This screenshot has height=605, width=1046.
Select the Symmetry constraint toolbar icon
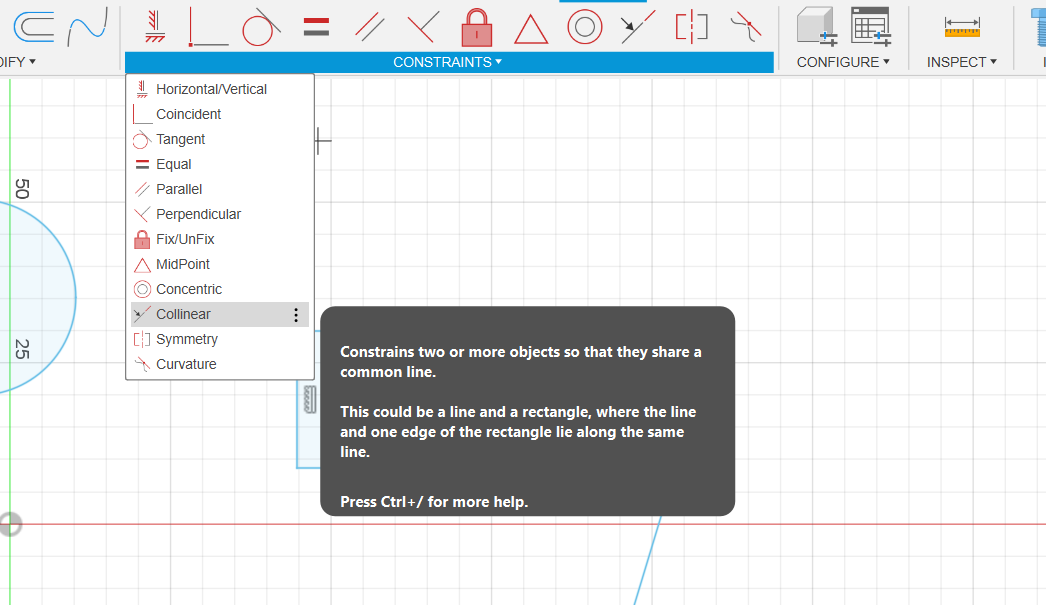(692, 27)
